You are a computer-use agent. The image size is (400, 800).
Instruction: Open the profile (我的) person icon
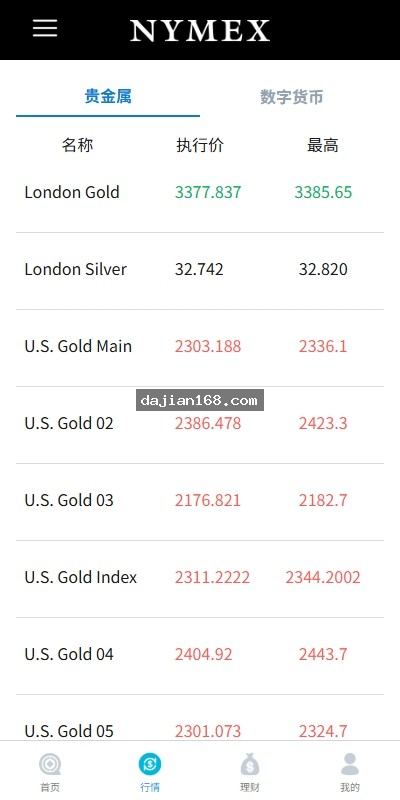(350, 764)
